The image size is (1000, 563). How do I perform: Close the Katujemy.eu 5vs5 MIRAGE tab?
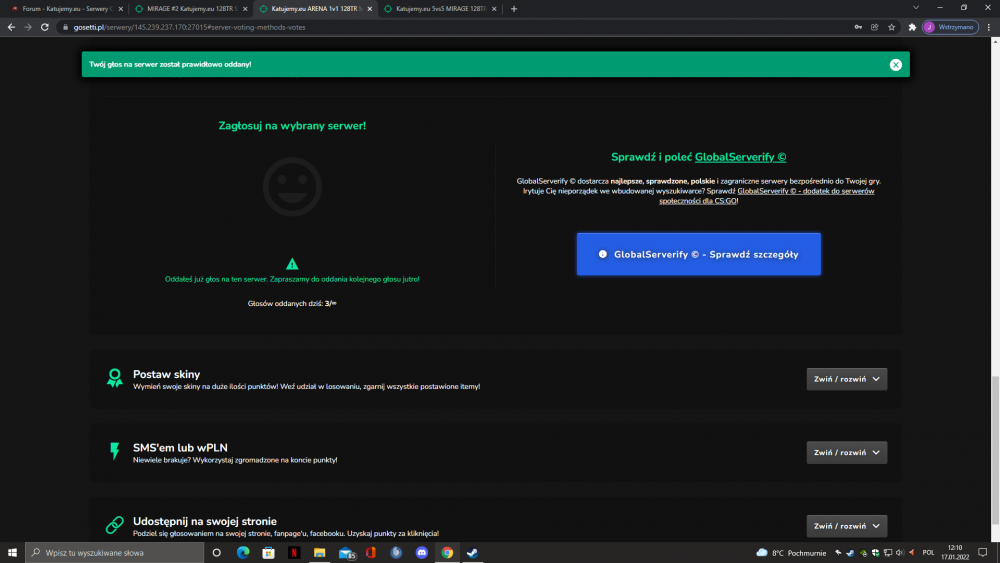click(494, 9)
